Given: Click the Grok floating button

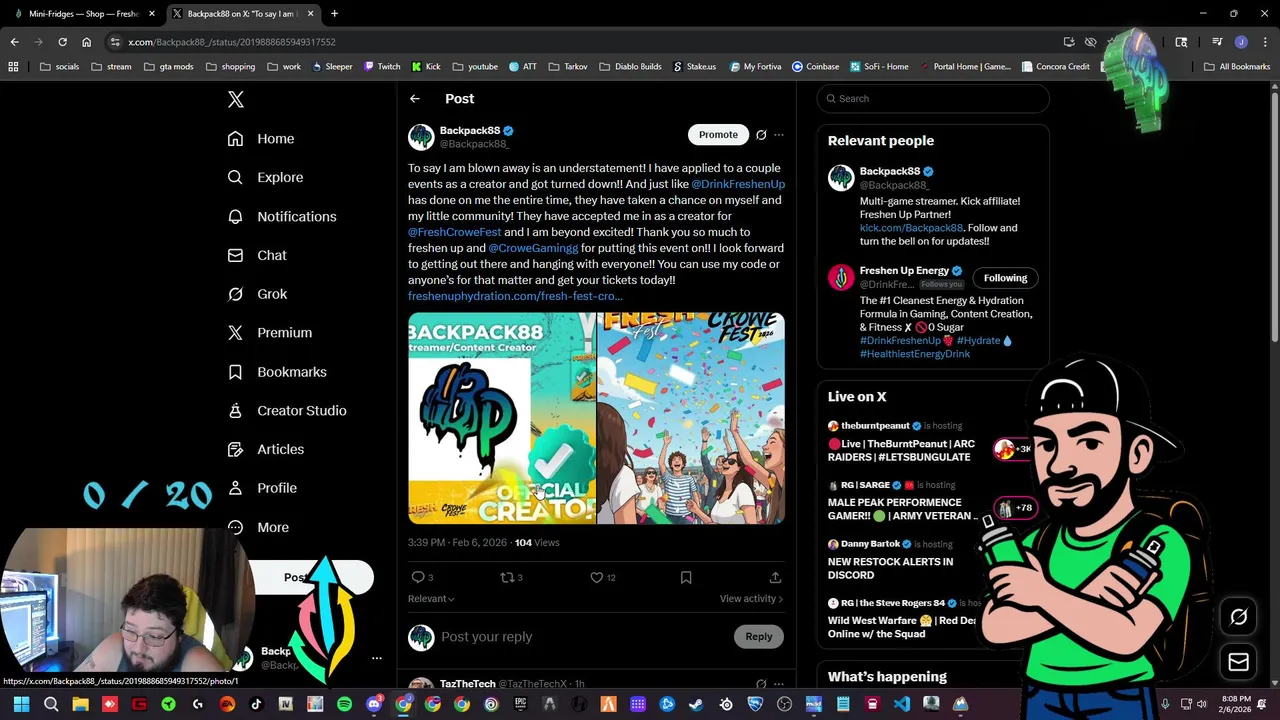Looking at the screenshot, I should (1238, 617).
